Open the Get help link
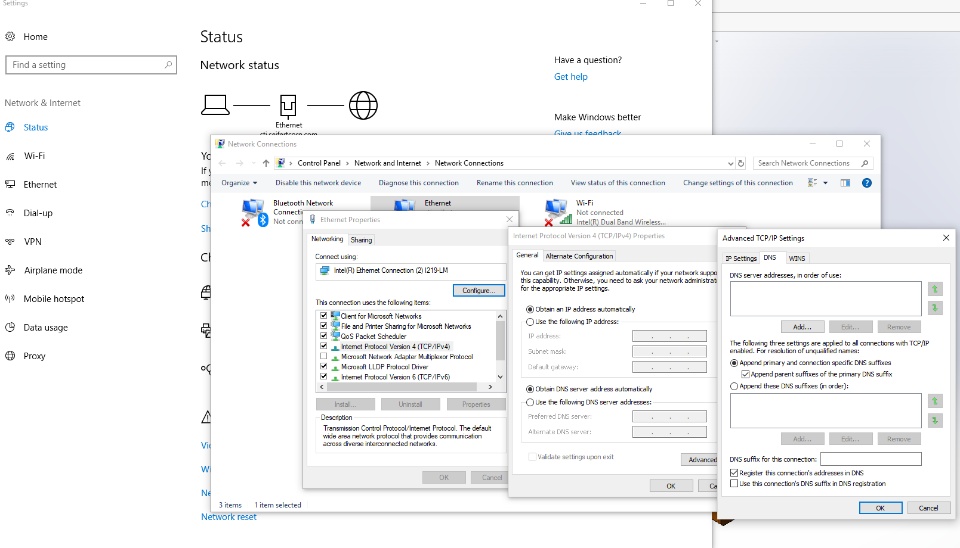 [x=571, y=77]
